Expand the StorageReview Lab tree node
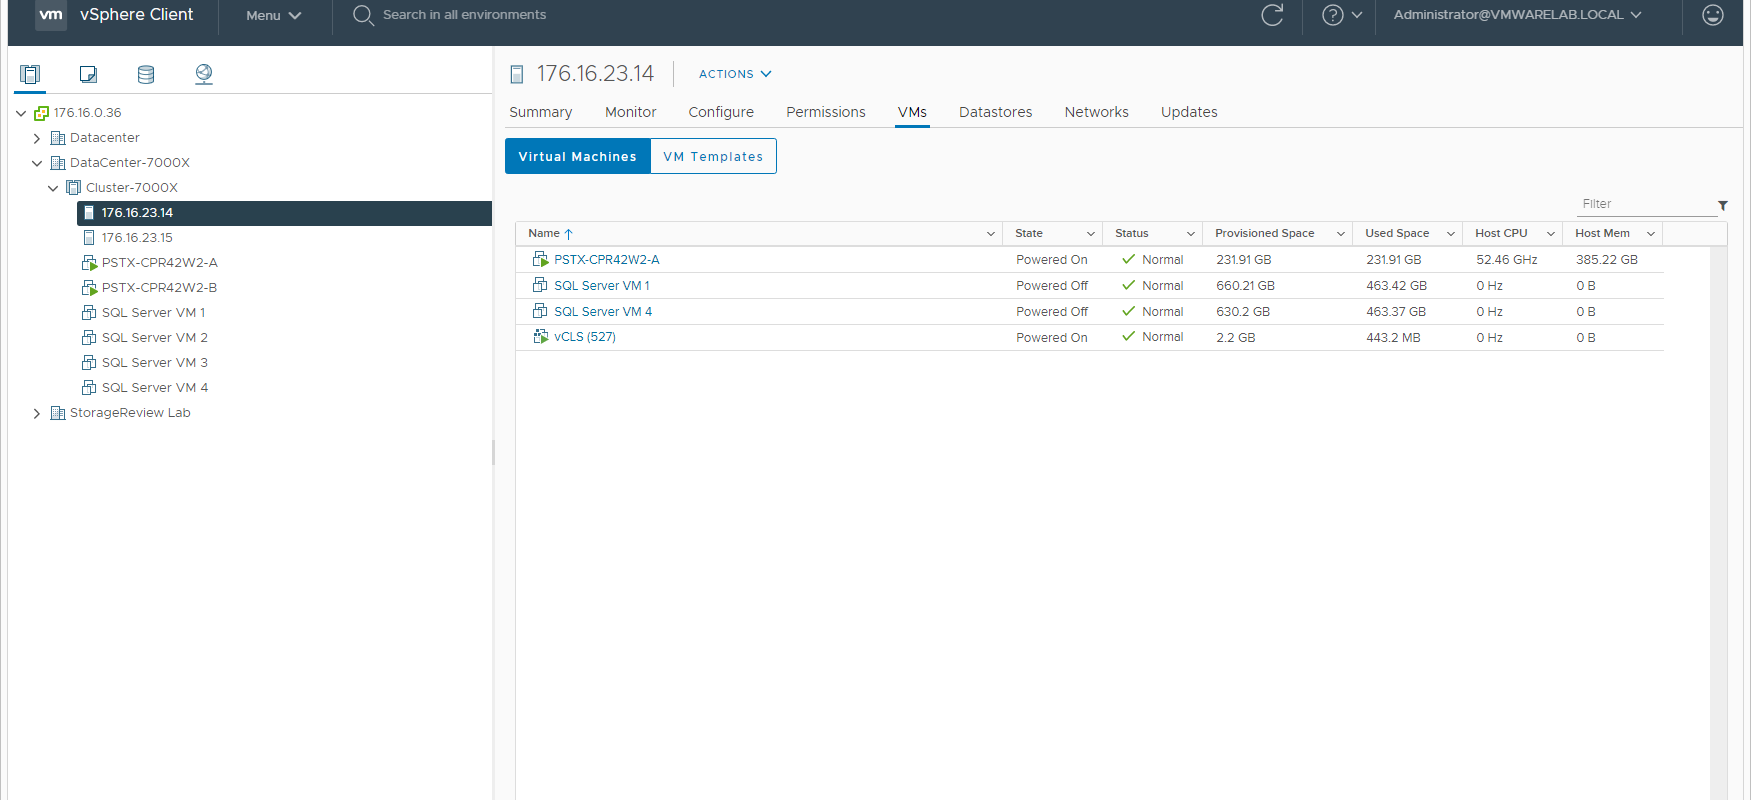Screen dimensions: 1751x800 pyautogui.click(x=37, y=413)
